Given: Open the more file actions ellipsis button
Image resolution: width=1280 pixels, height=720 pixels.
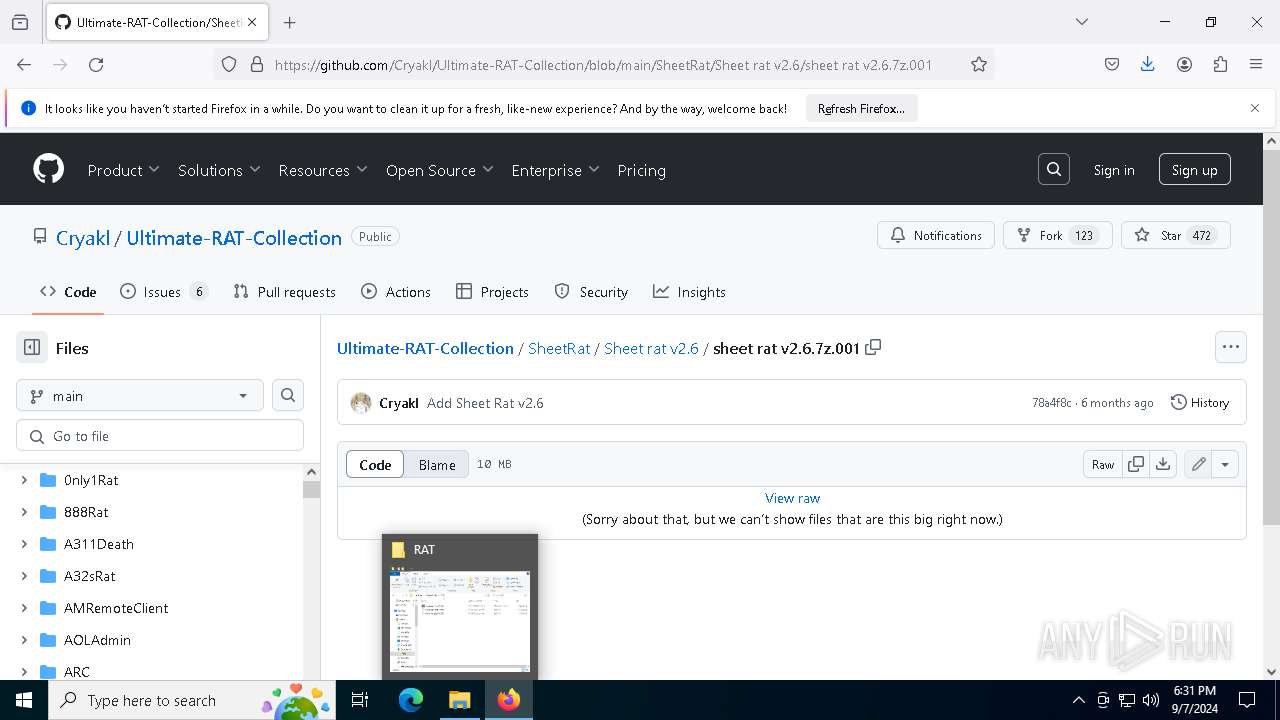Looking at the screenshot, I should [x=1231, y=347].
